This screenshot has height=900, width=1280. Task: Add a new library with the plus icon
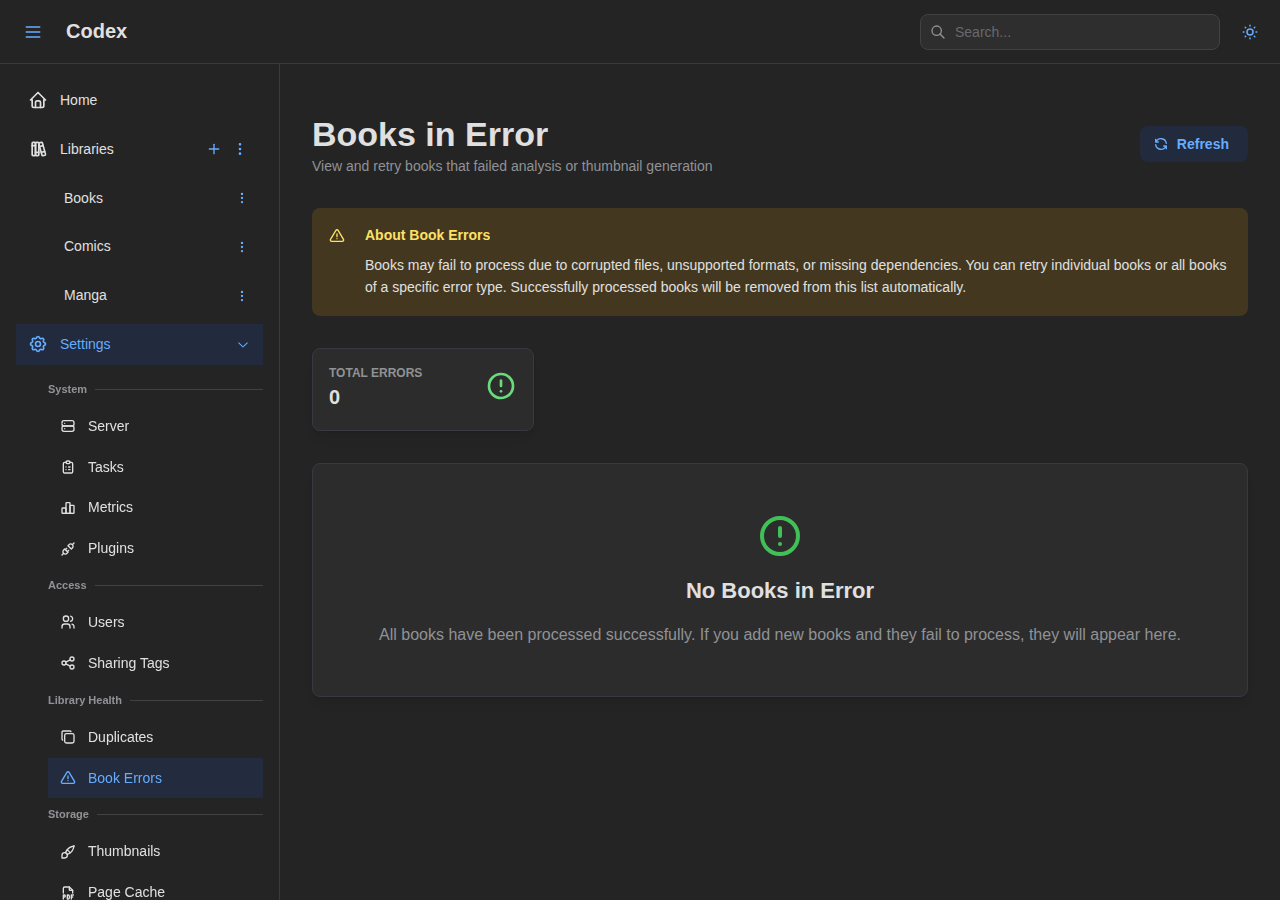click(214, 148)
